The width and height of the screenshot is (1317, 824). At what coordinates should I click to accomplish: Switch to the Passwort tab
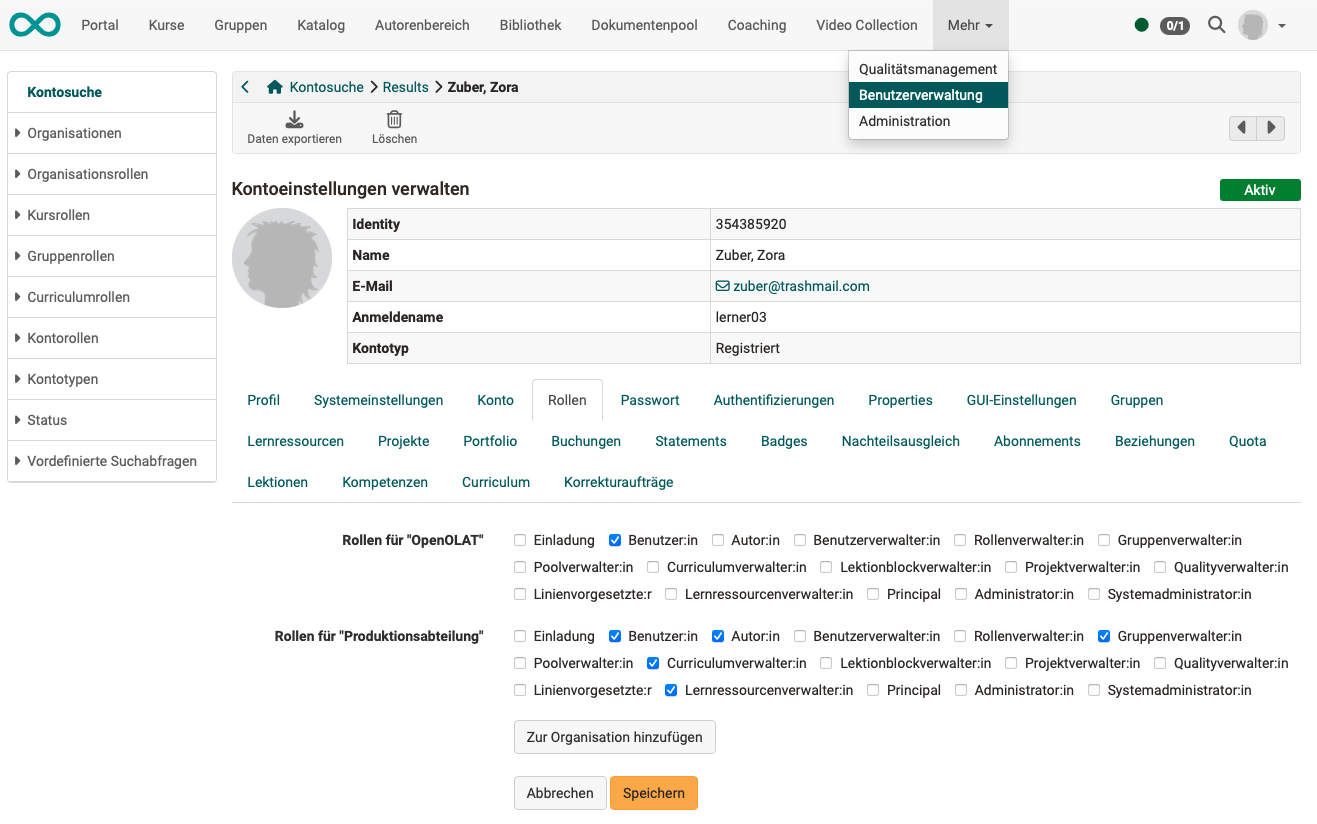[x=649, y=399]
